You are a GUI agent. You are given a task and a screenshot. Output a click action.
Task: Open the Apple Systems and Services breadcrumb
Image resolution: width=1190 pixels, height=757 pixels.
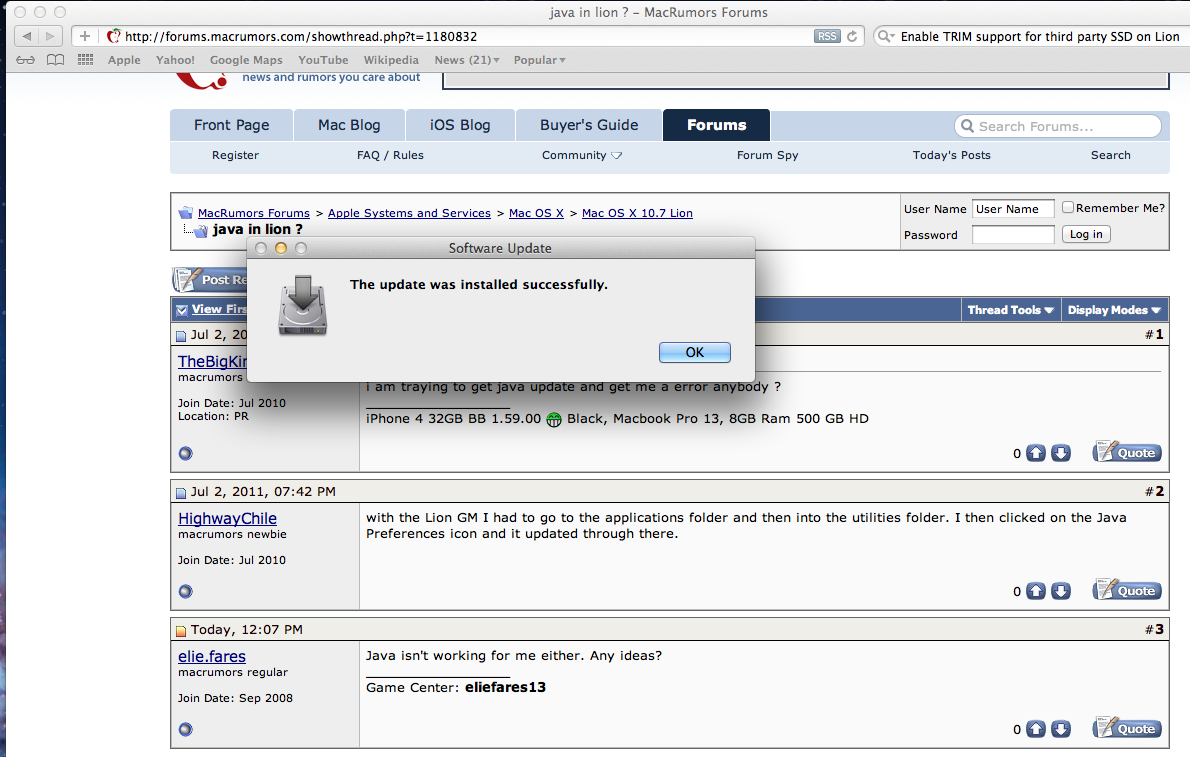click(409, 213)
